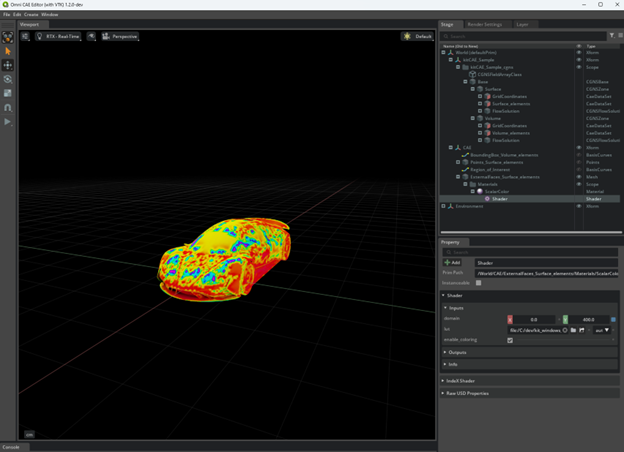Expand the IndeX Shader section
The width and height of the screenshot is (624, 452).
pyautogui.click(x=530, y=381)
